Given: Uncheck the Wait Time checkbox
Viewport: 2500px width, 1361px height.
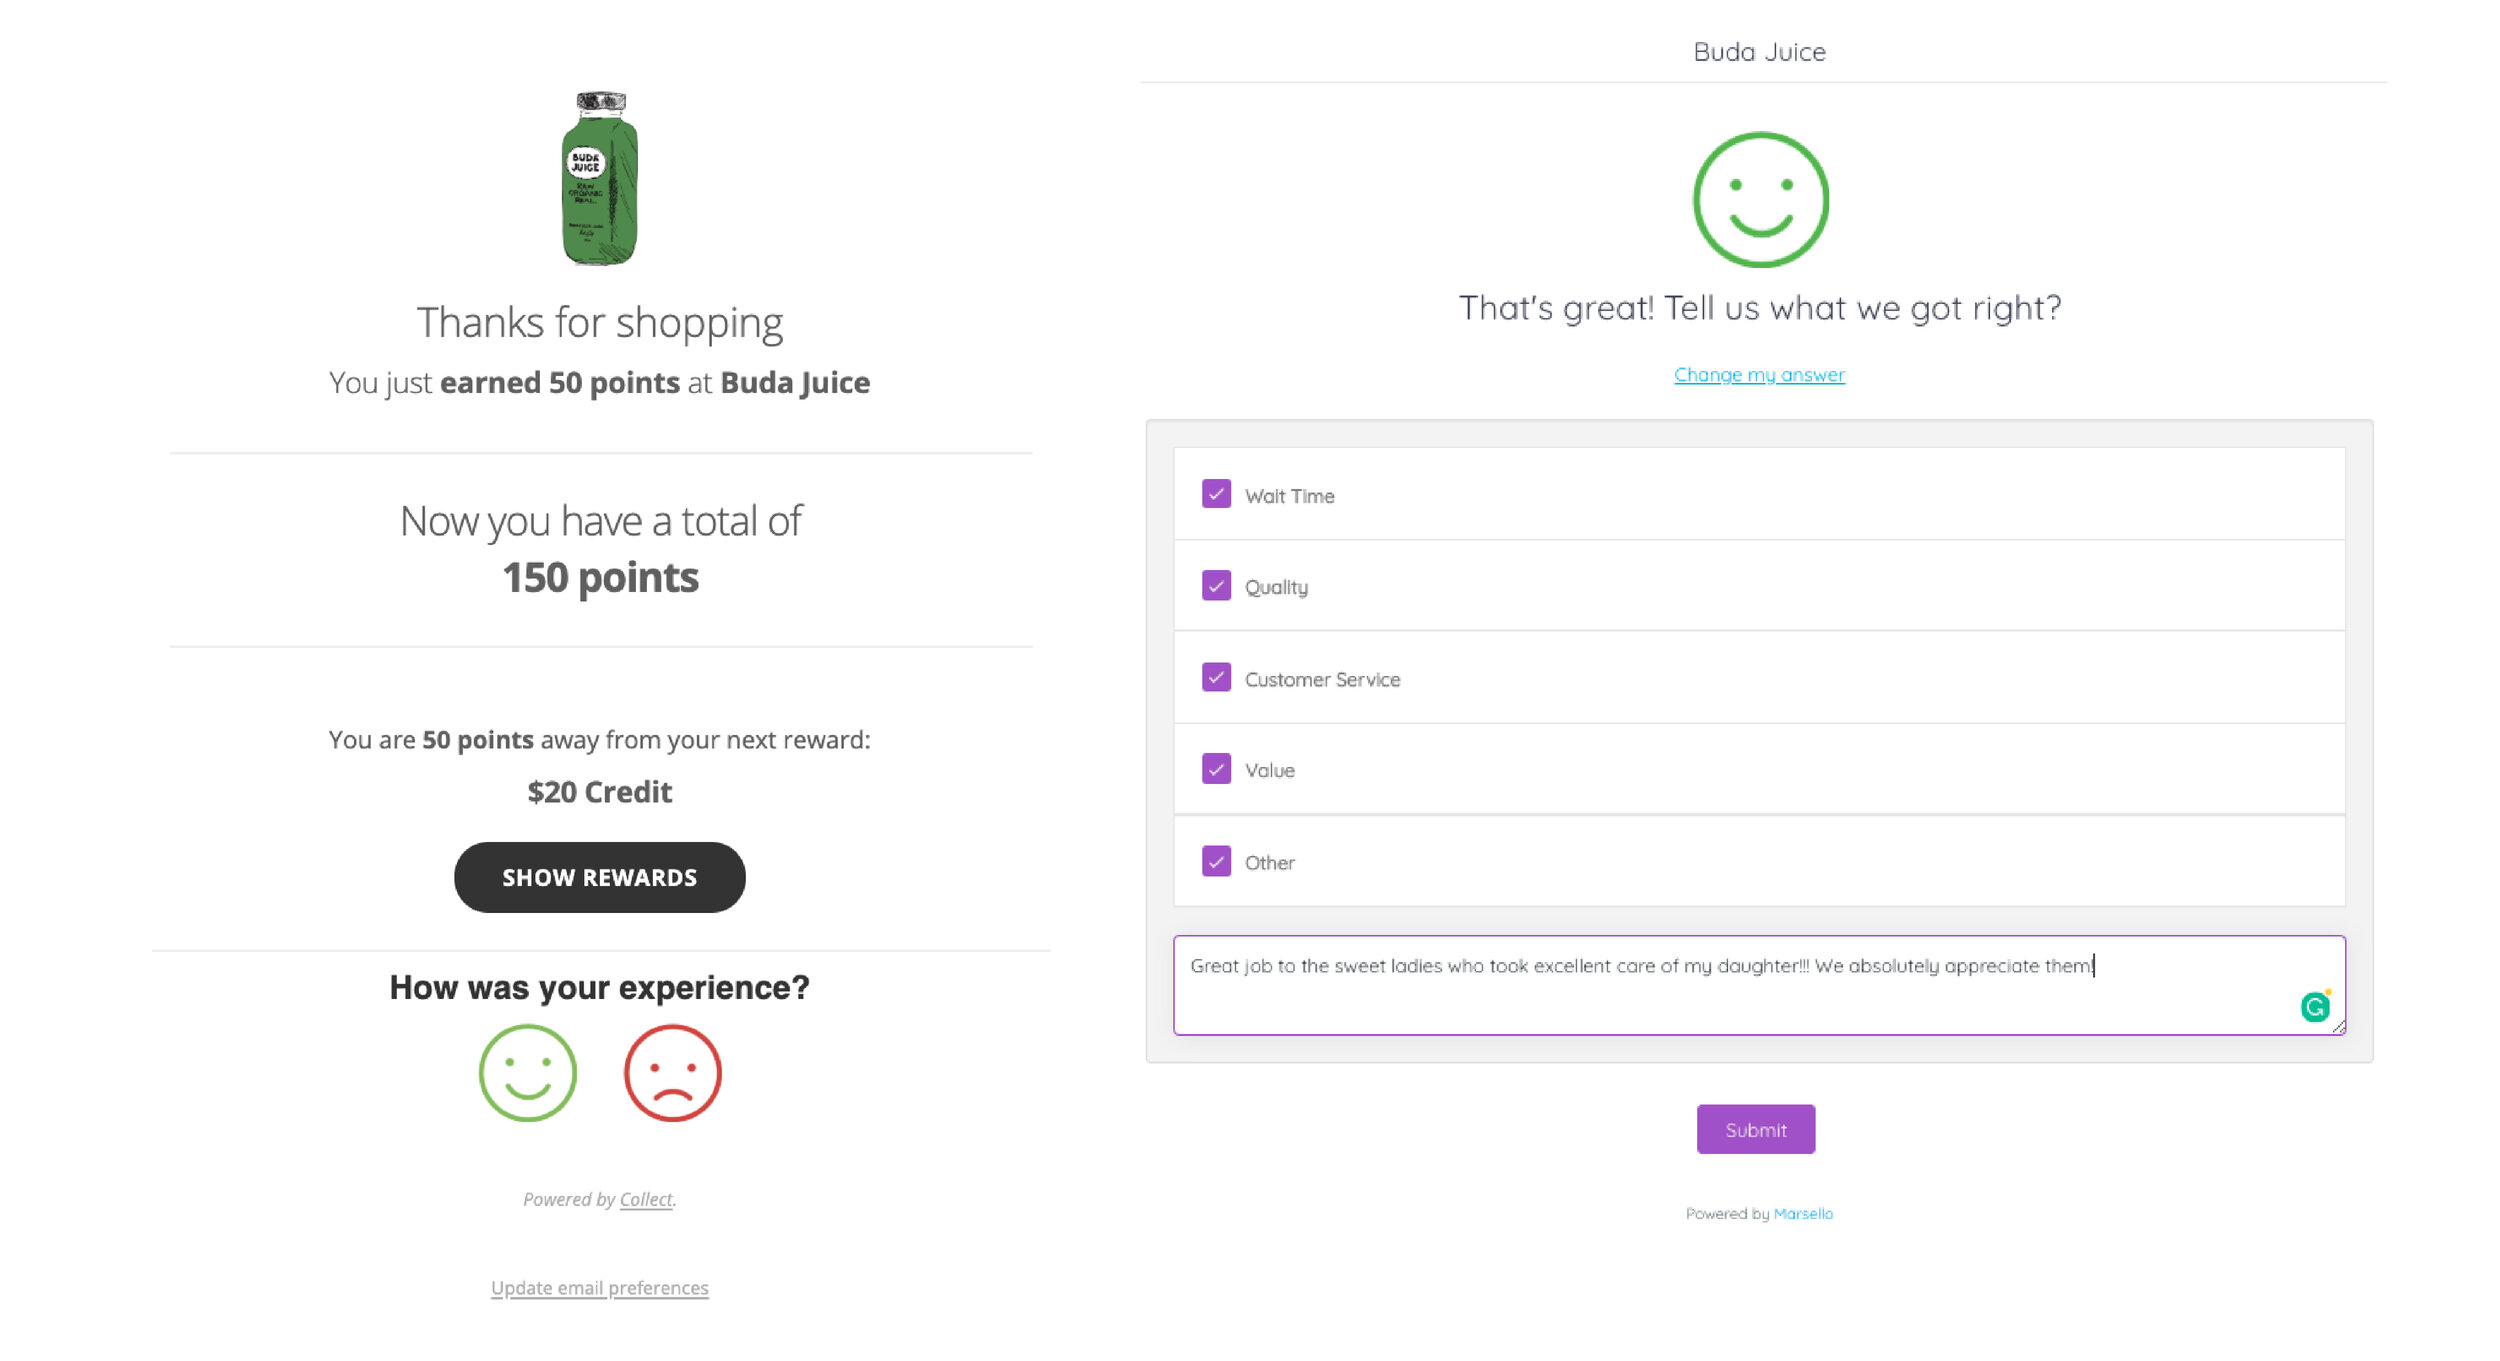Looking at the screenshot, I should tap(1216, 494).
